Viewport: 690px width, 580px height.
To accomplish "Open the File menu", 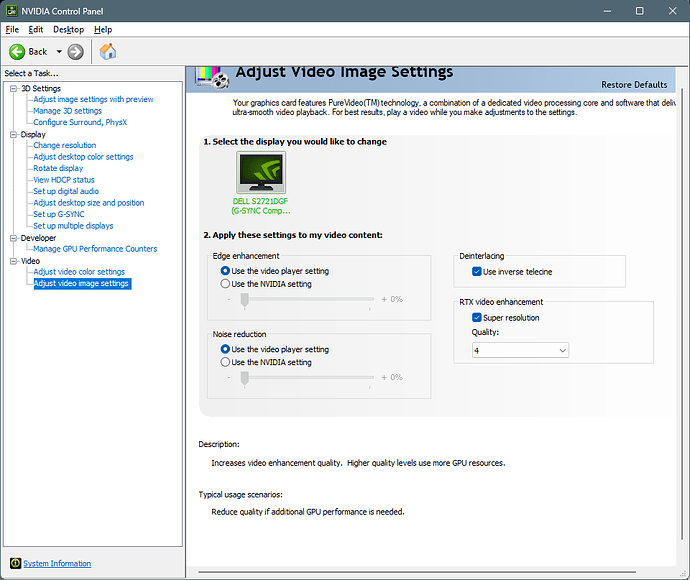I will point(12,29).
